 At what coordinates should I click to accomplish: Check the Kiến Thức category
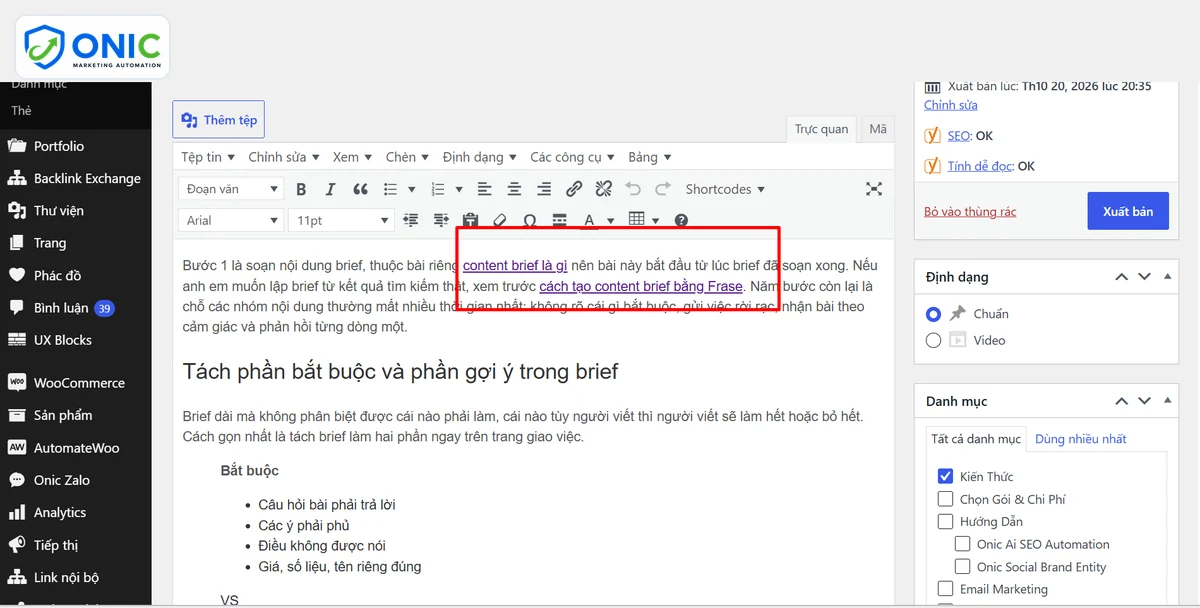(945, 476)
